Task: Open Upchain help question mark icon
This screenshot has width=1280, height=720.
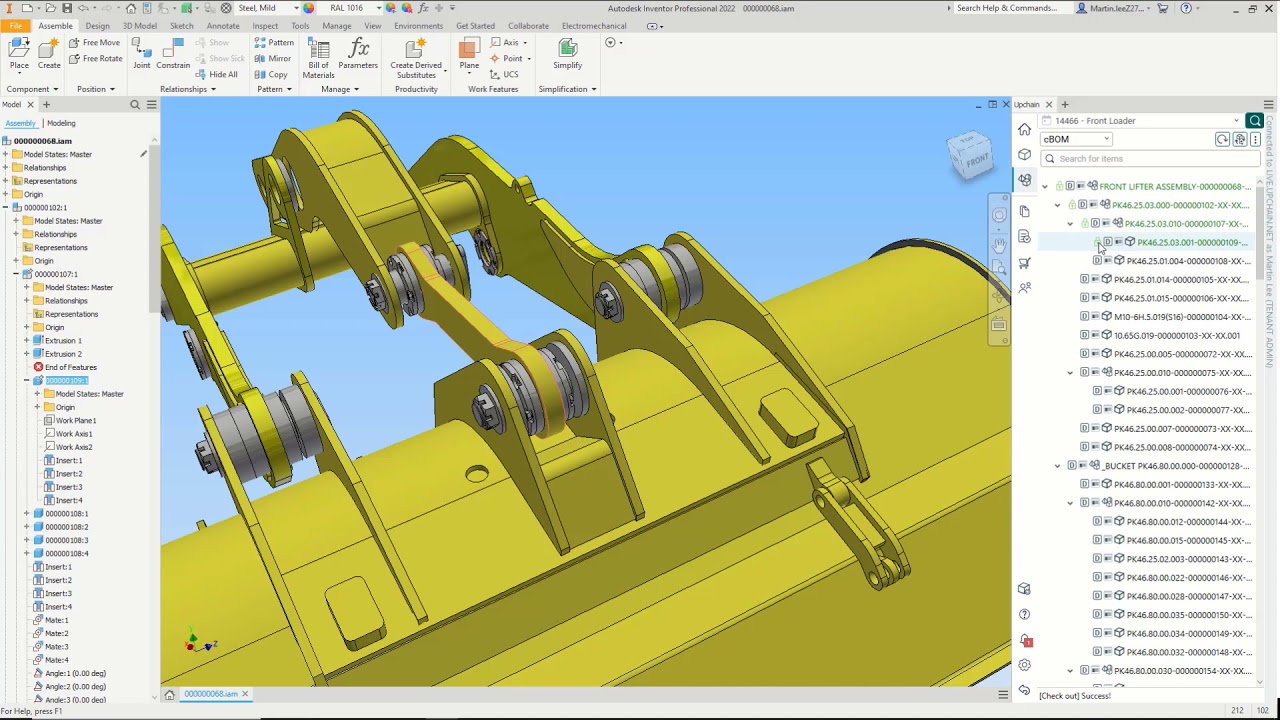Action: coord(1024,614)
